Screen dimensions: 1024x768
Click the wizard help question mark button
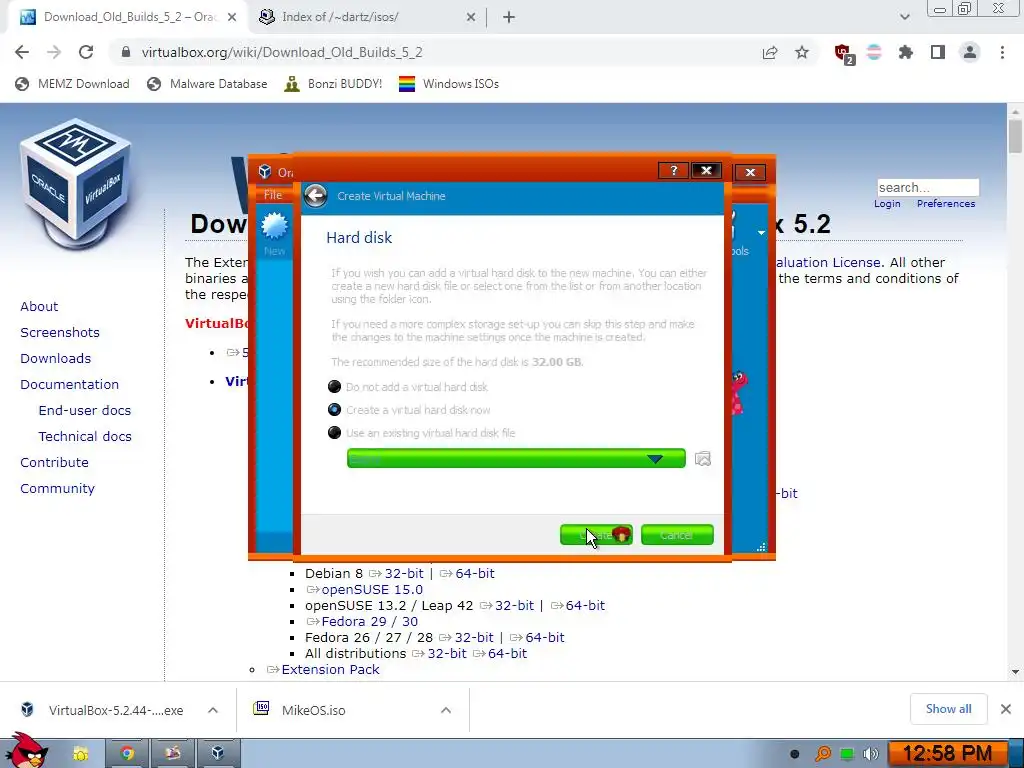click(x=673, y=171)
